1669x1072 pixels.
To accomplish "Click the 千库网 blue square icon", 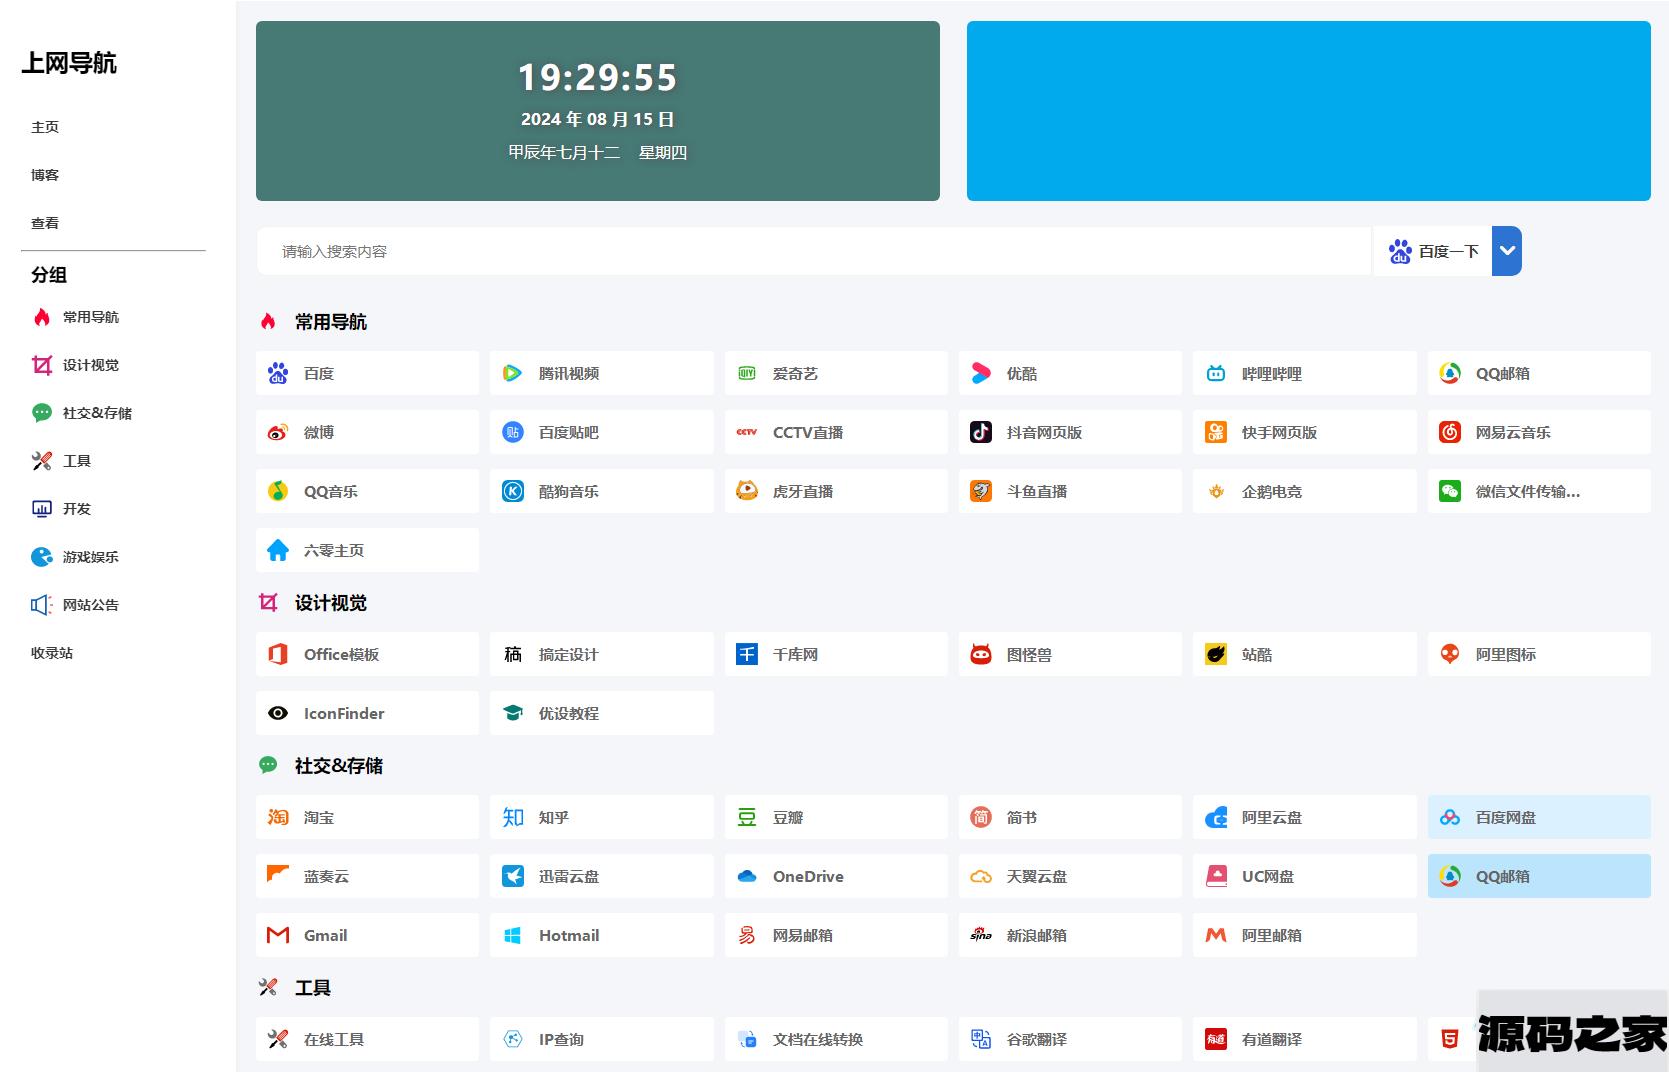I will point(747,654).
